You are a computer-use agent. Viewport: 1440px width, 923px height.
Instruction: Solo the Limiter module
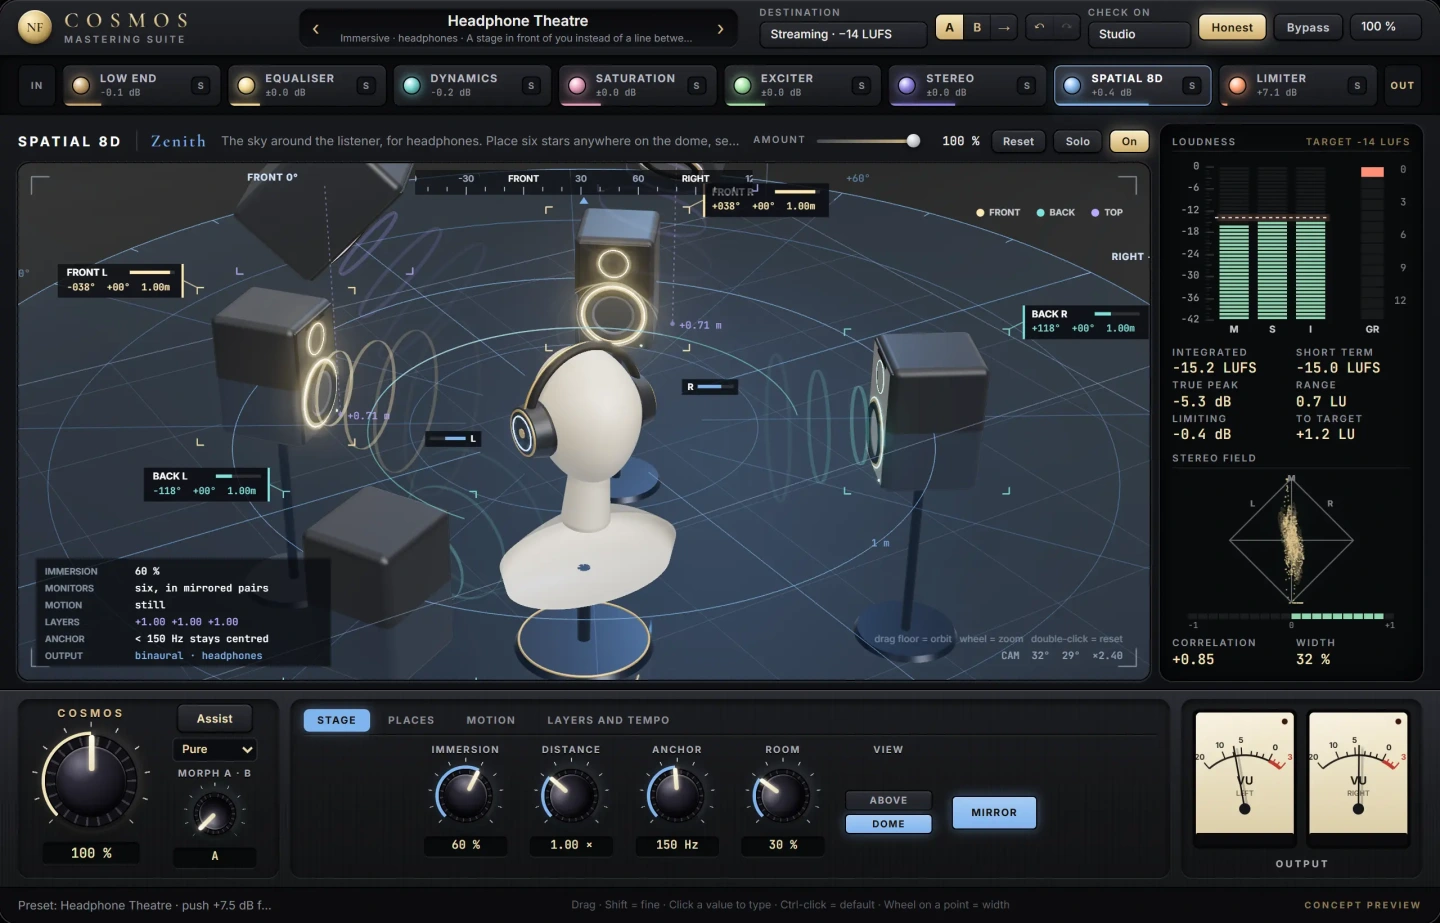coord(1357,86)
